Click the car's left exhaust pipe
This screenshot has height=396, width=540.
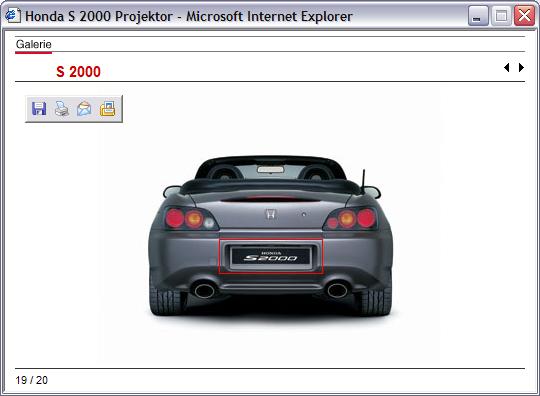[205, 291]
